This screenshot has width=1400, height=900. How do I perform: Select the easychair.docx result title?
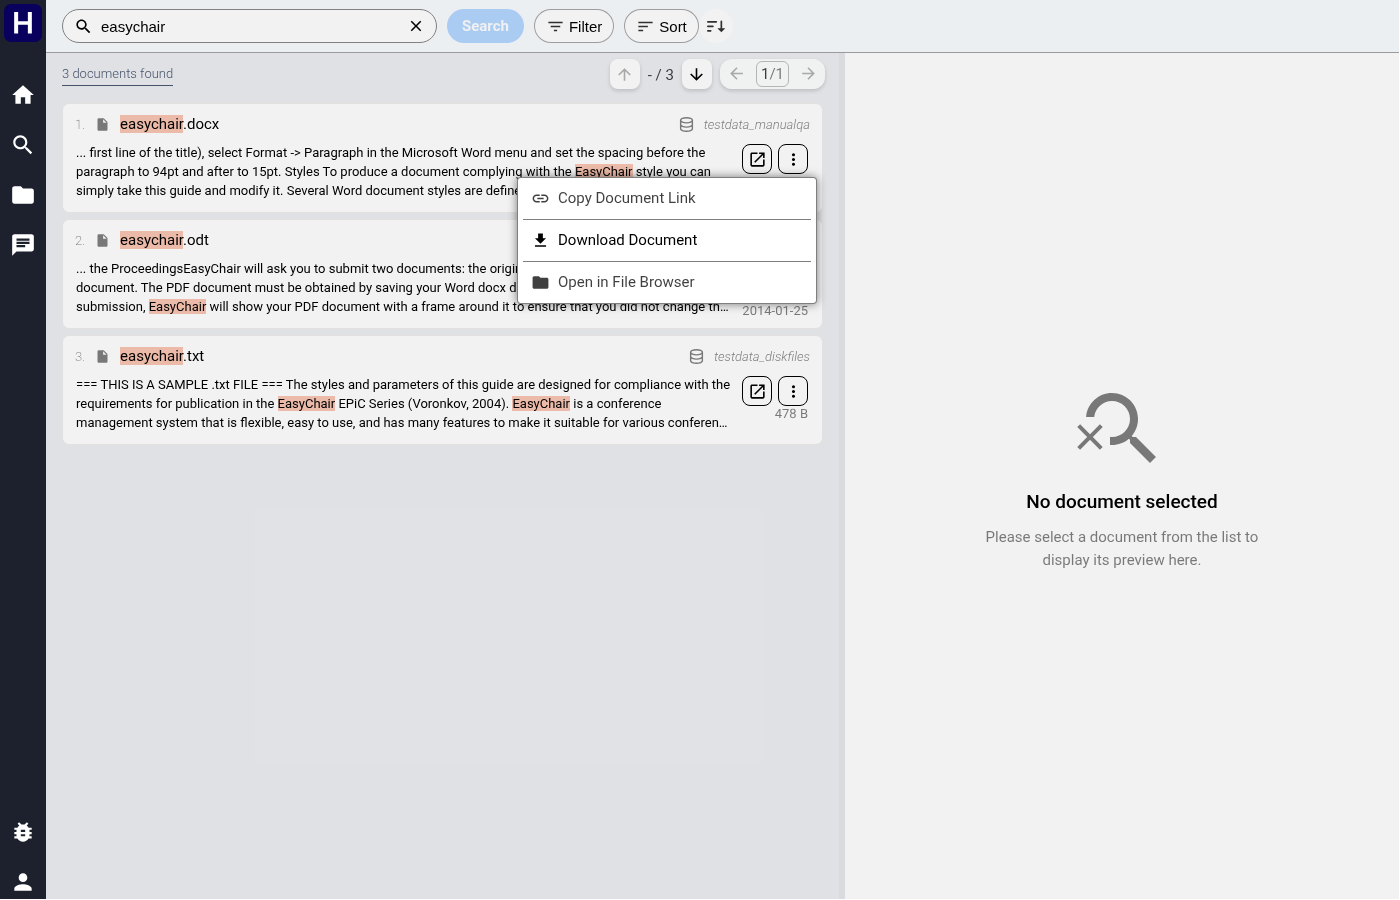(x=169, y=124)
